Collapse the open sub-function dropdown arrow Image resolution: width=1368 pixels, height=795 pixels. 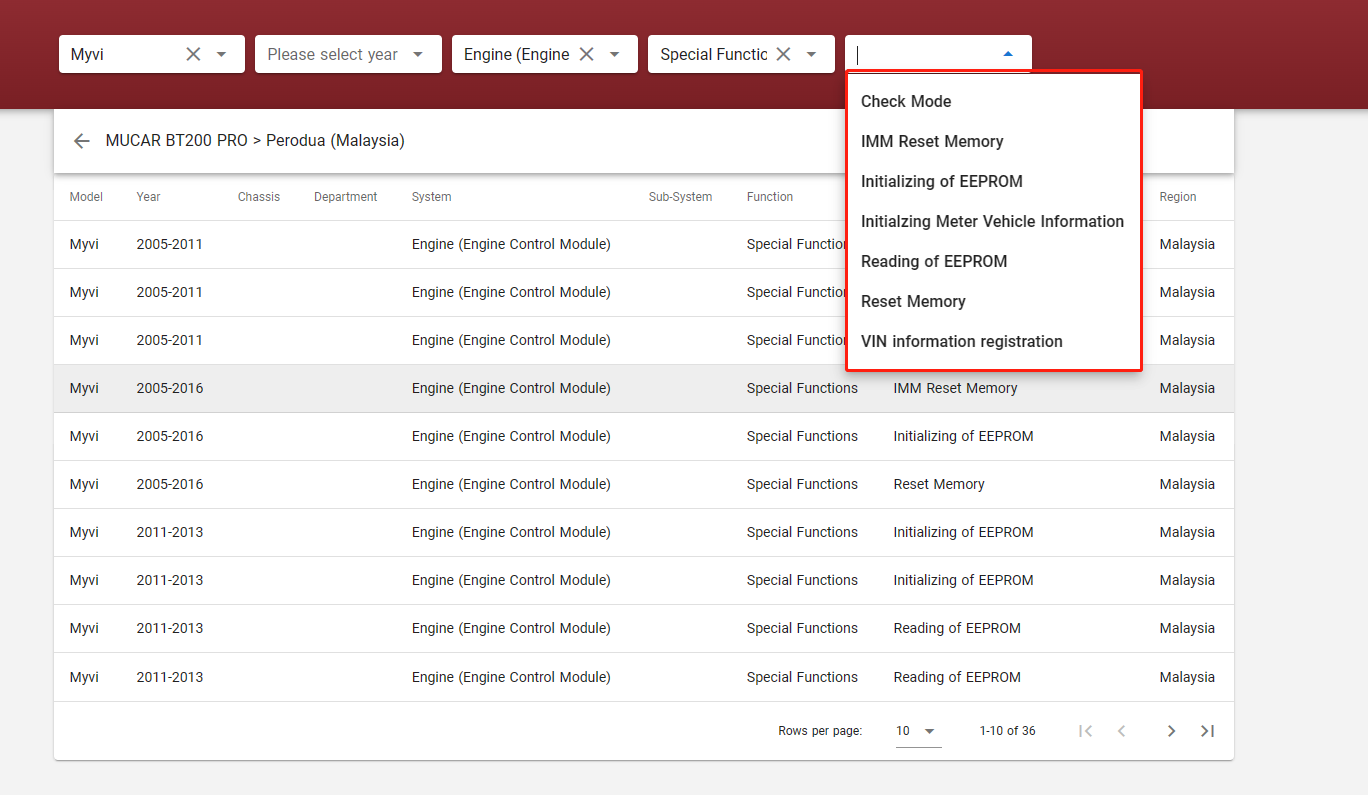point(1008,54)
